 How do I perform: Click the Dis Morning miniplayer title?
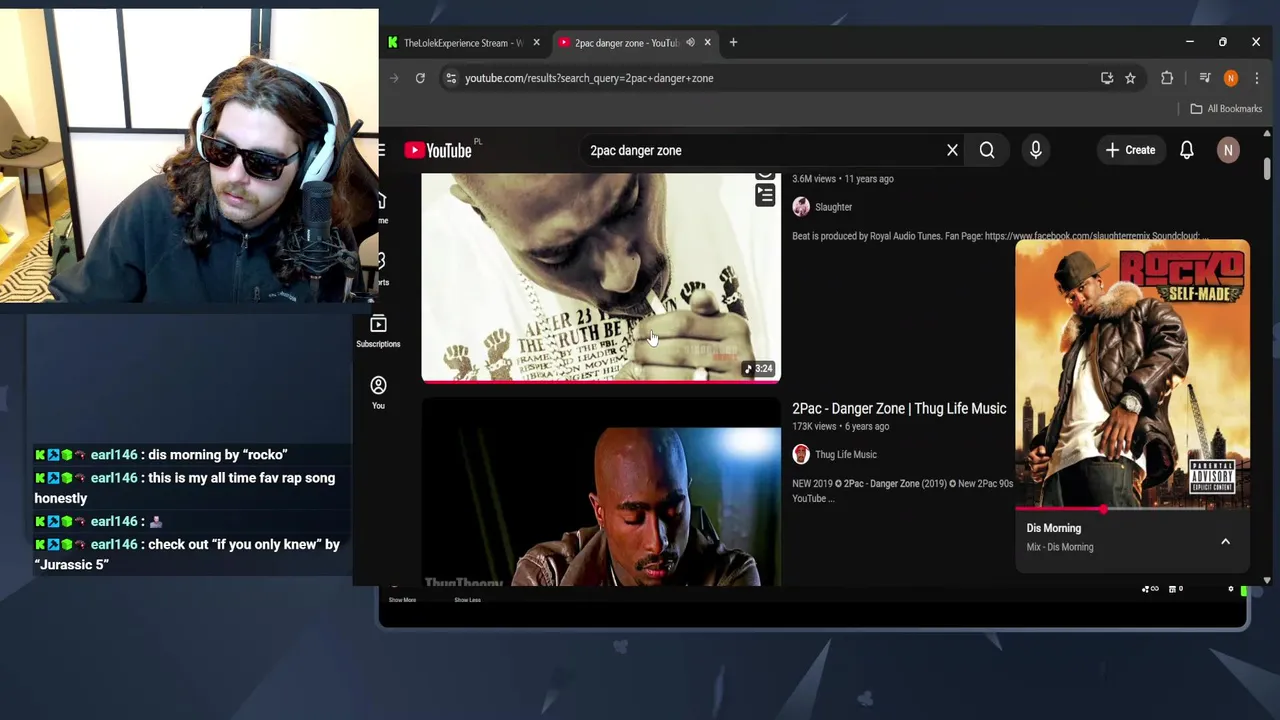[1054, 528]
